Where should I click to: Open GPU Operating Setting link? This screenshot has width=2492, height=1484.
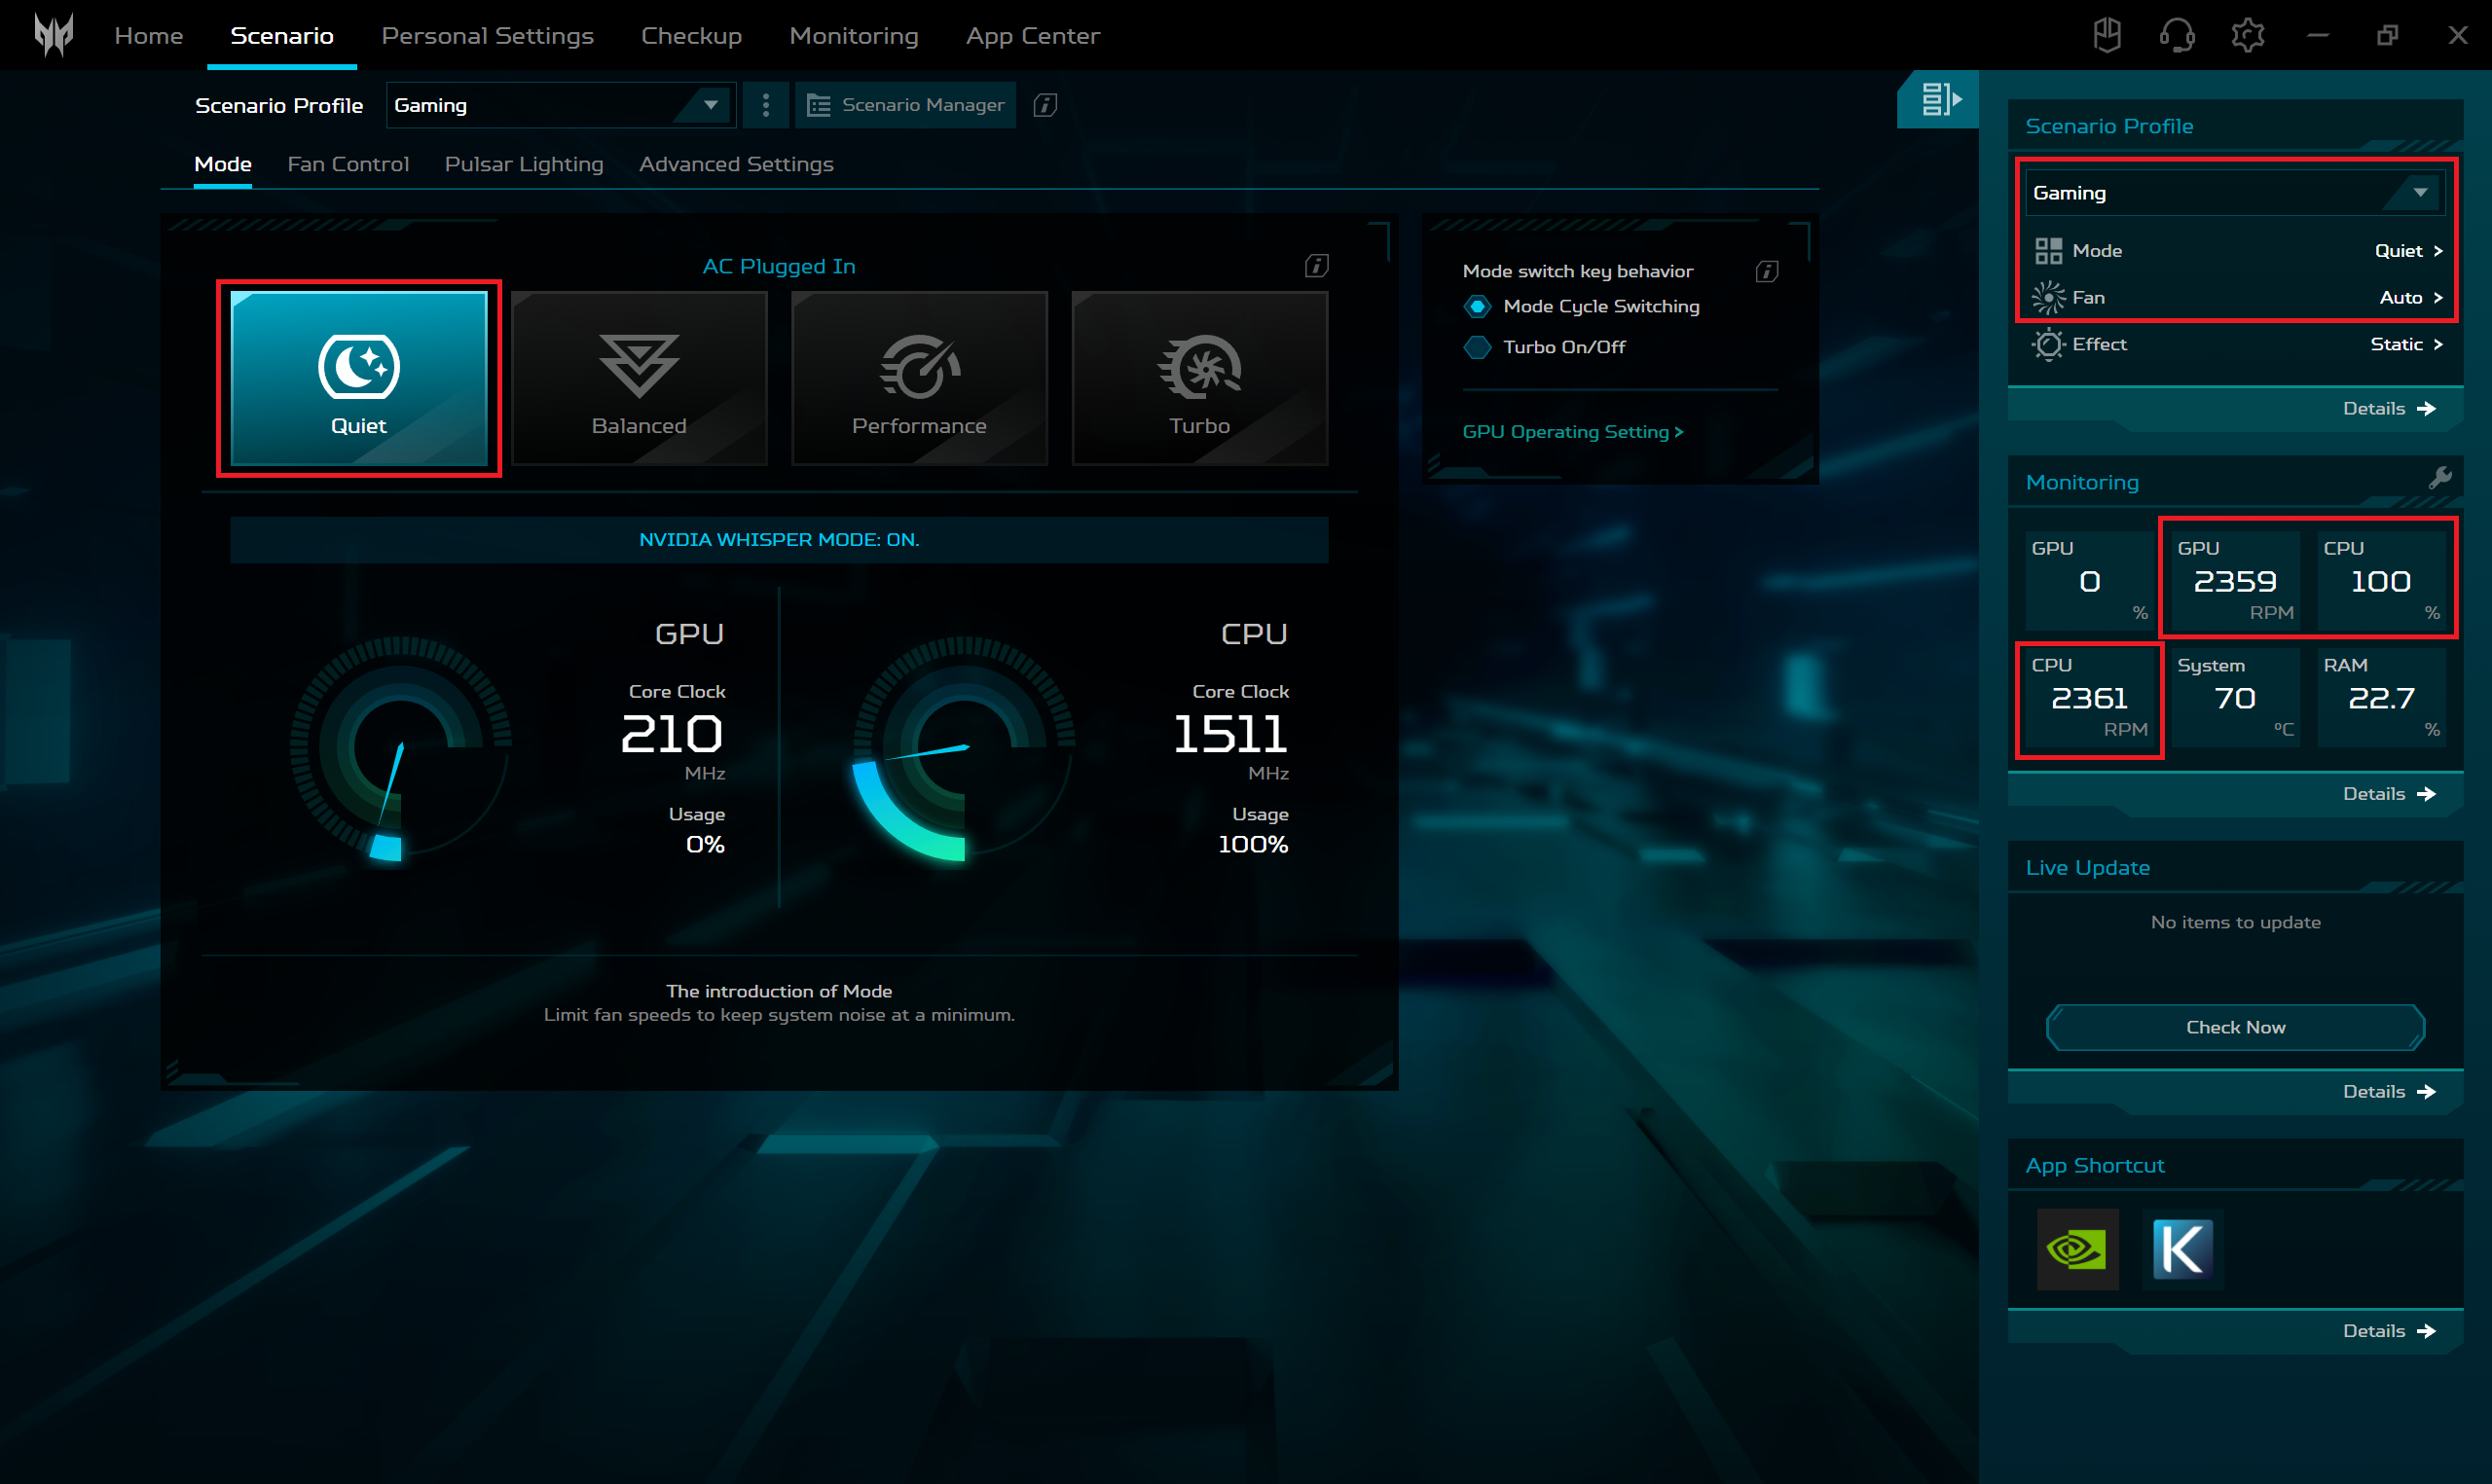pyautogui.click(x=1572, y=431)
